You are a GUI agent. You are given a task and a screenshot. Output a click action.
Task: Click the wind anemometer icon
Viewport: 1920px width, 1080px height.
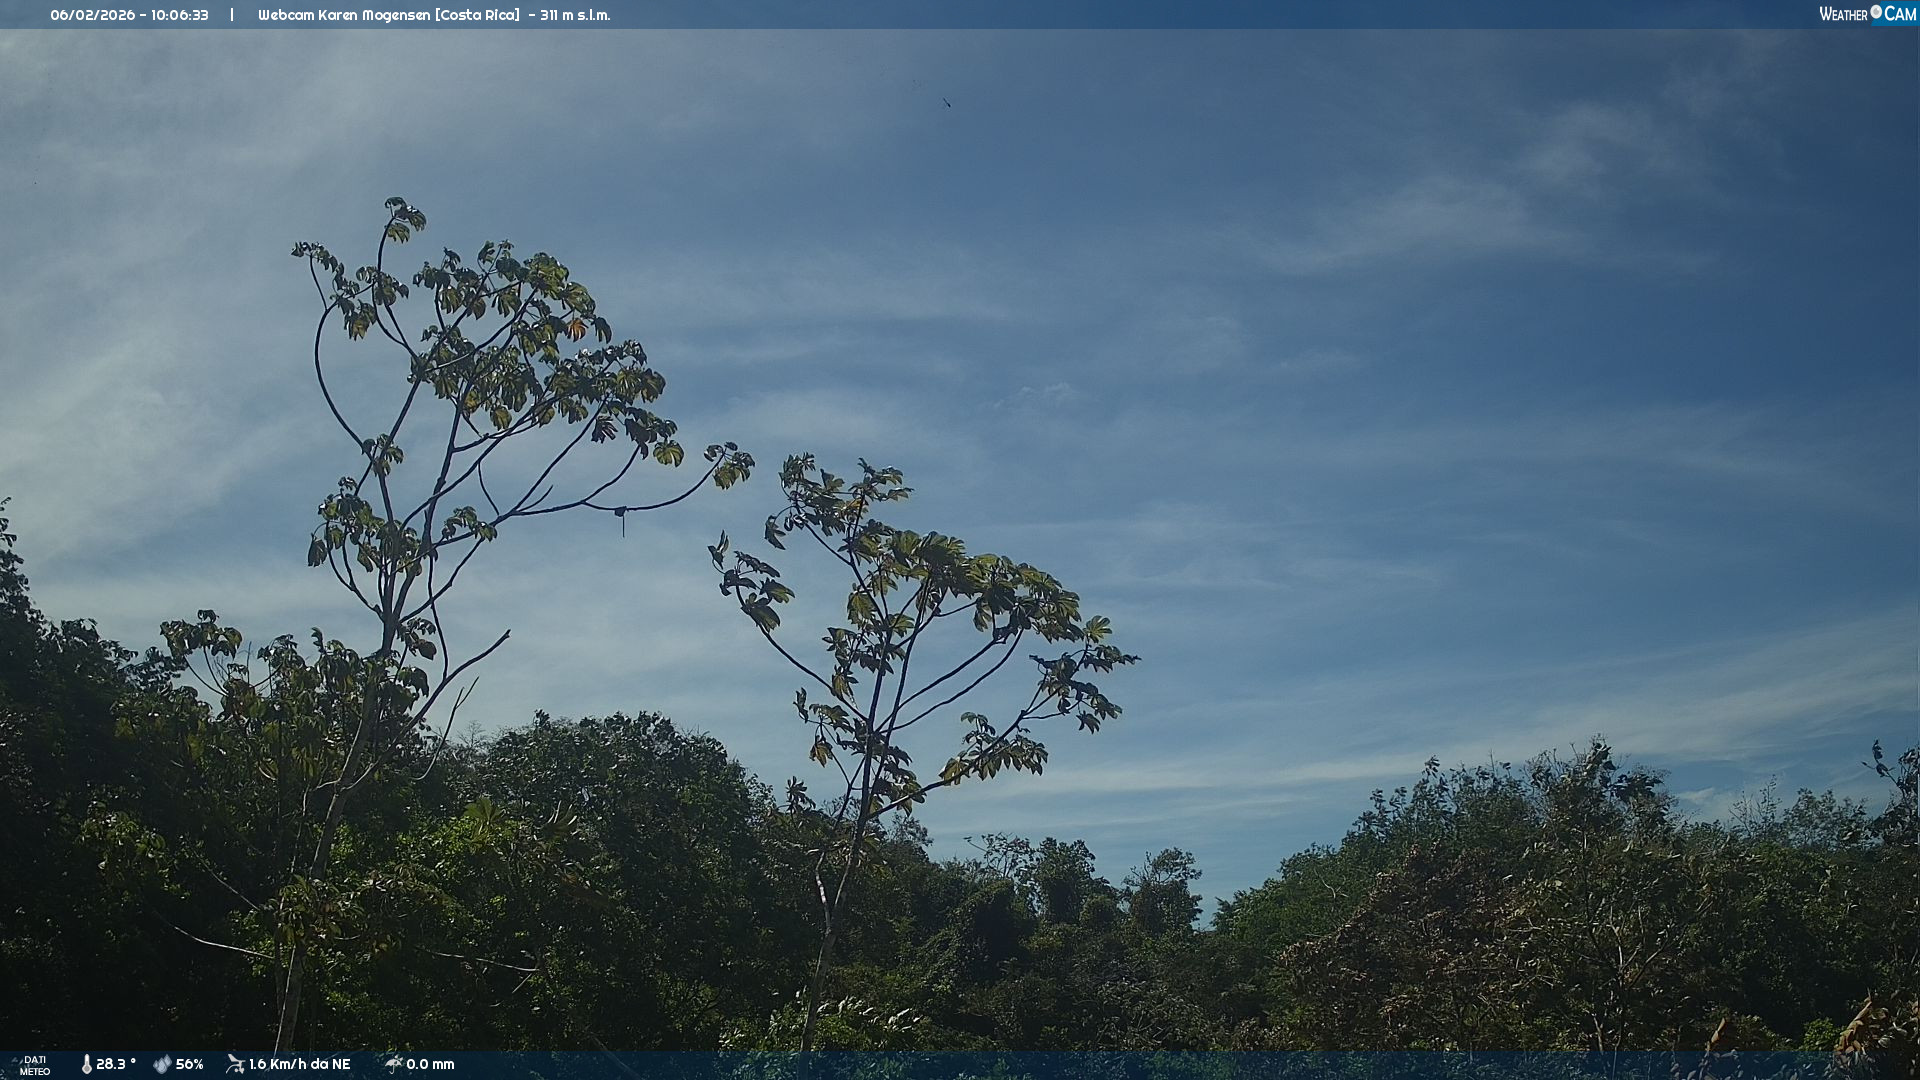coord(235,1064)
